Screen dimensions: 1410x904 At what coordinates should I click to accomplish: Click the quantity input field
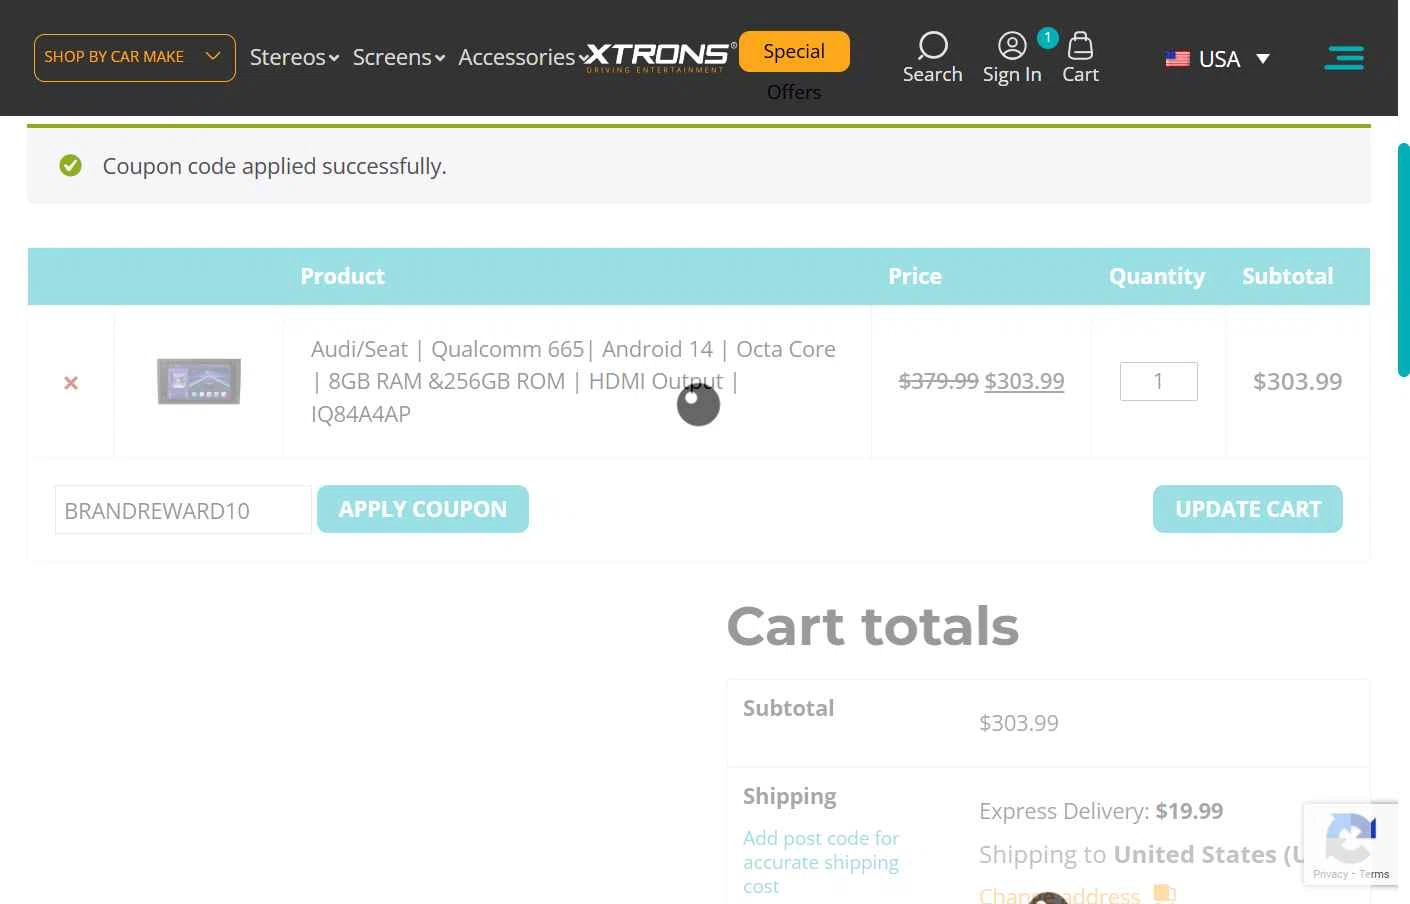[1159, 381]
